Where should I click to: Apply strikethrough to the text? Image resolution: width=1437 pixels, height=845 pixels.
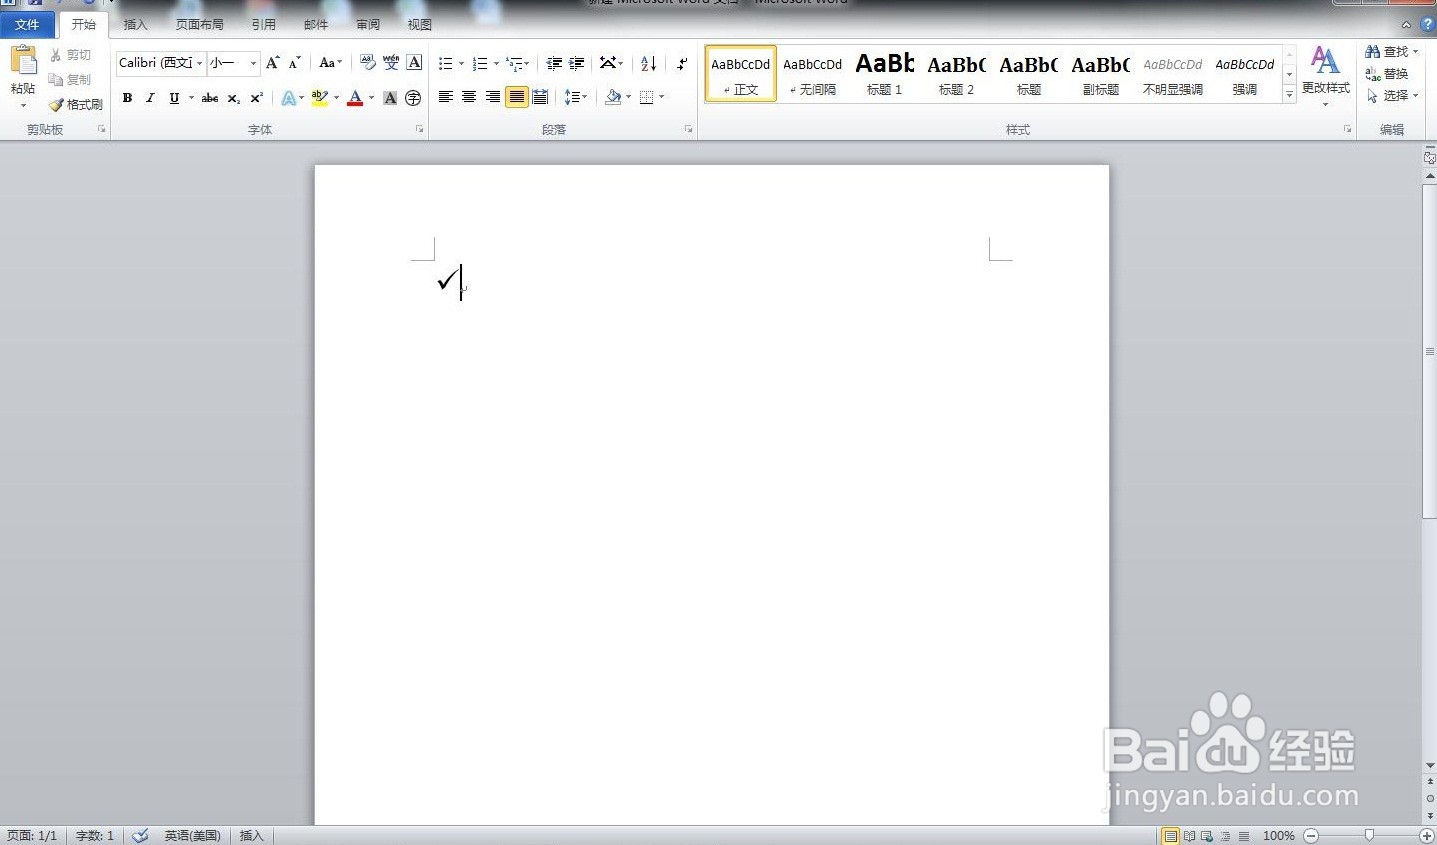pos(209,98)
